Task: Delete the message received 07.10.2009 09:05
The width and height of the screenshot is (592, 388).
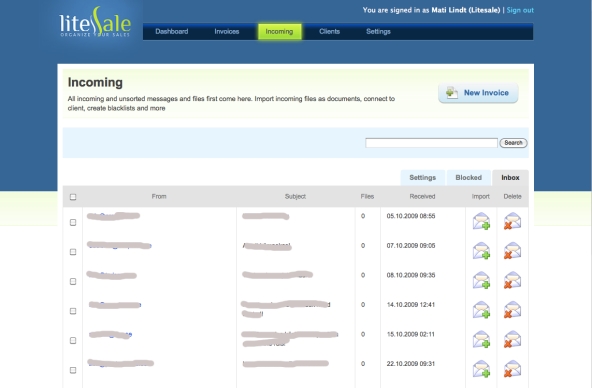Action: tap(512, 251)
